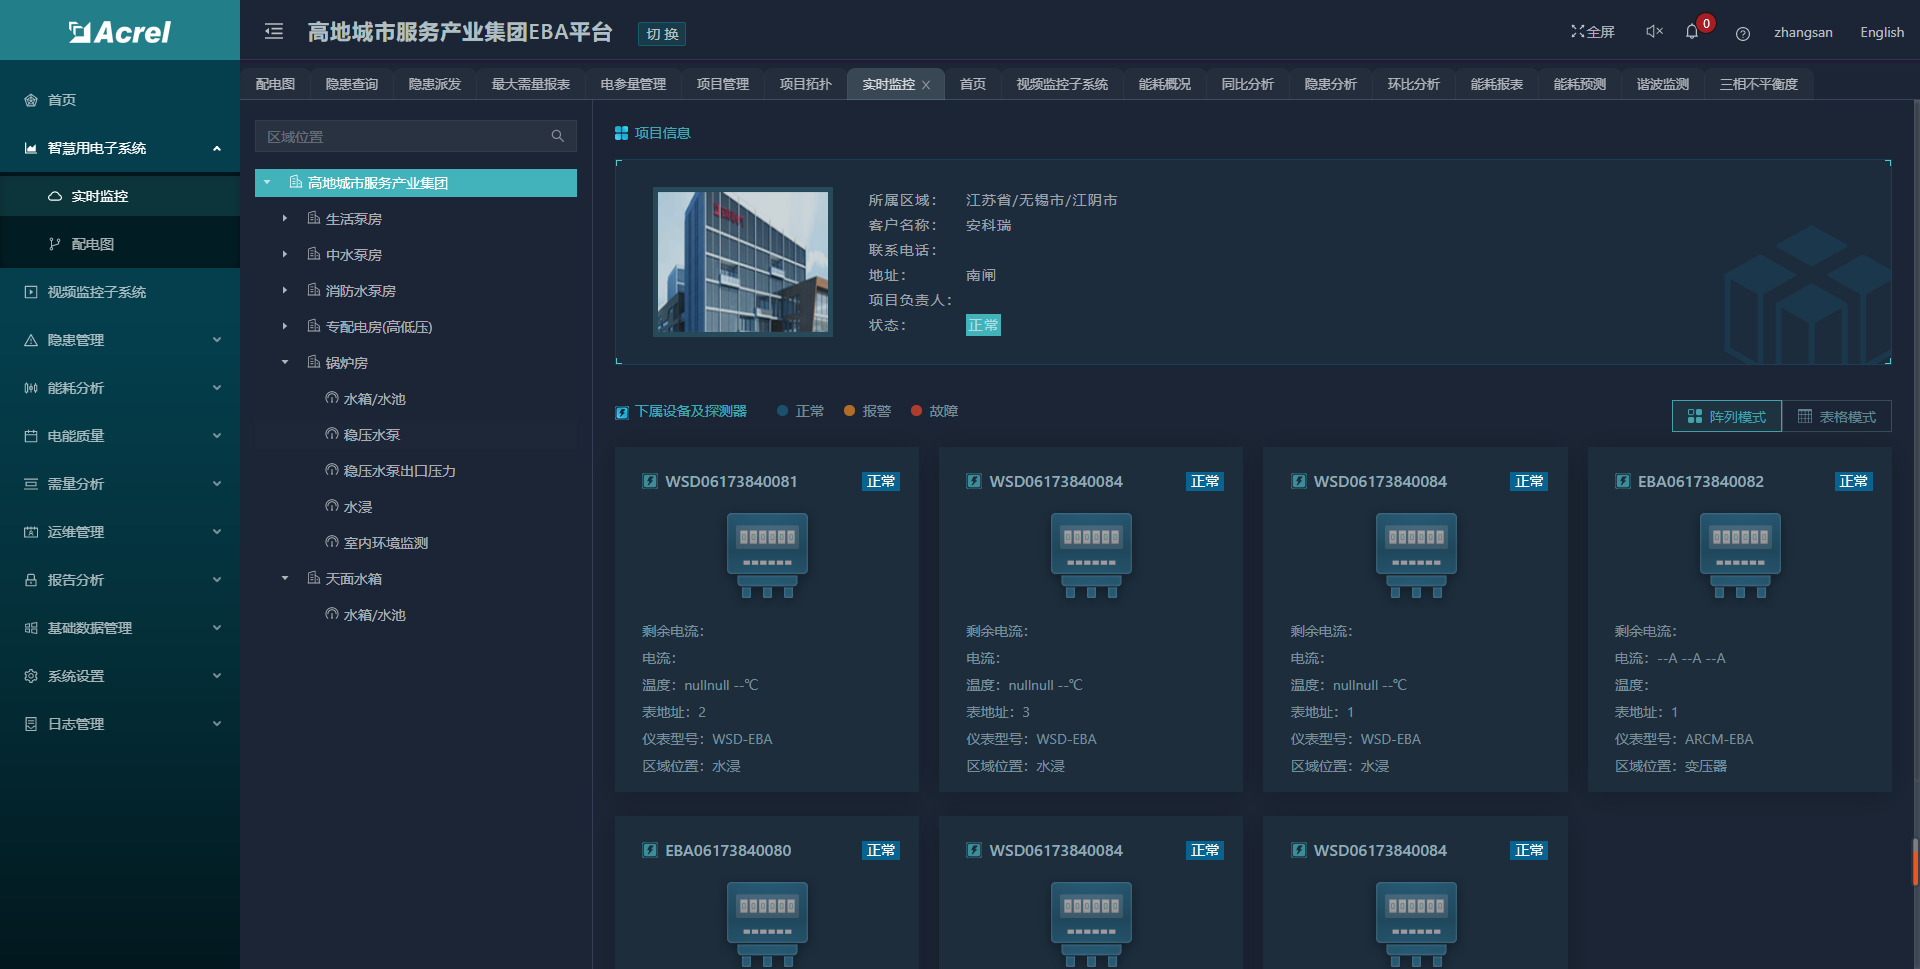Switch interface language to English
Screen dimensions: 1920x969
click(1881, 32)
